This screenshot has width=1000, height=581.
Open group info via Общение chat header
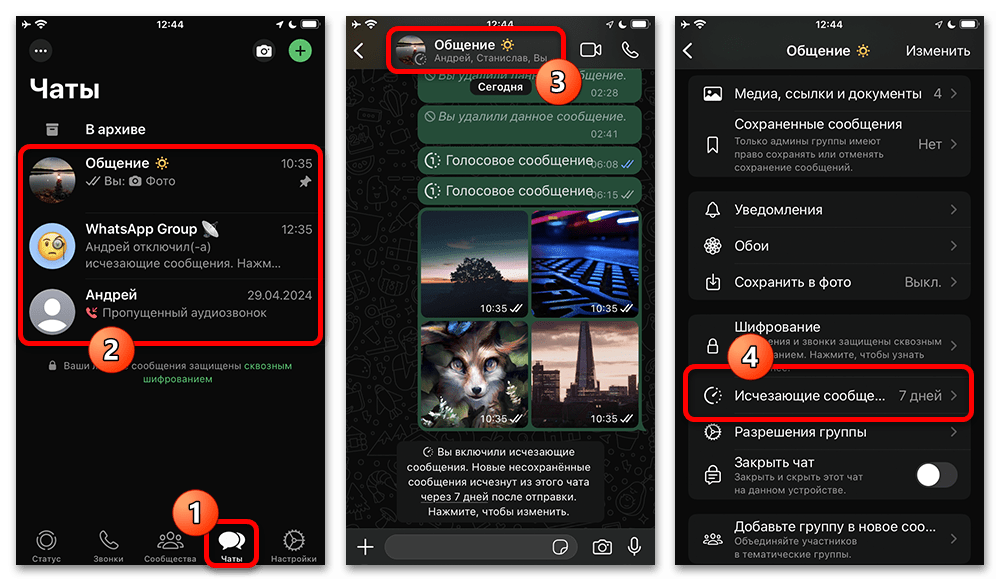coord(476,50)
